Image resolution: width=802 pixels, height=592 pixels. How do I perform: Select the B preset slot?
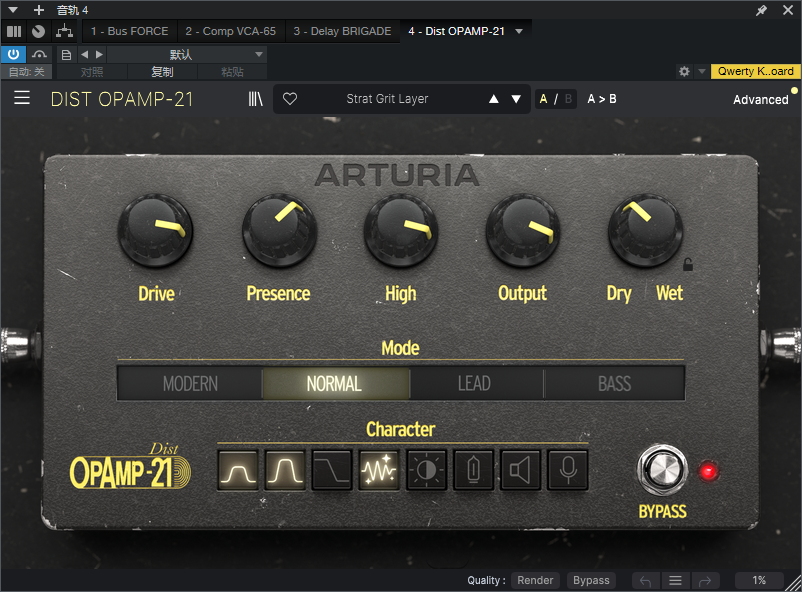(568, 99)
